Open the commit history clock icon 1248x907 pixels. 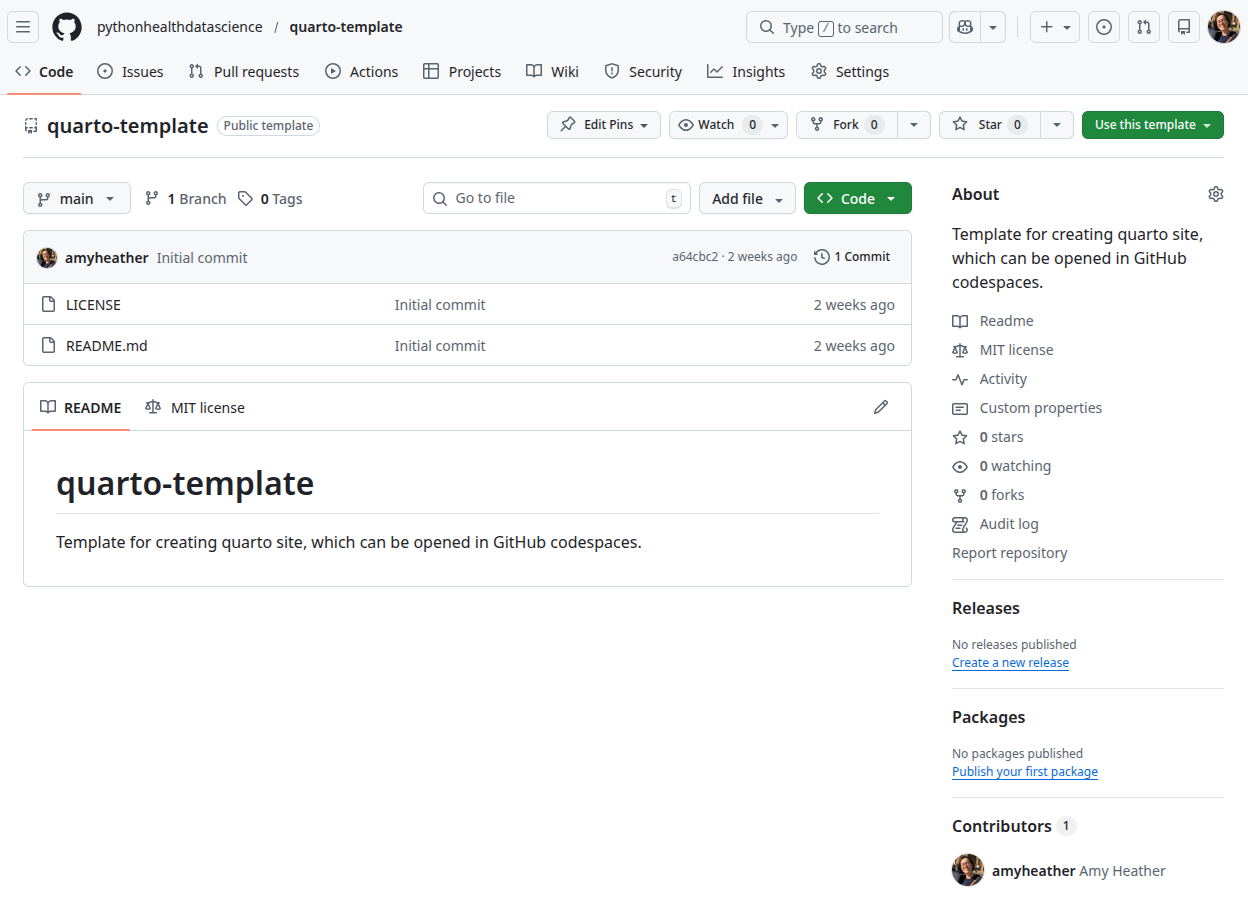click(x=820, y=256)
